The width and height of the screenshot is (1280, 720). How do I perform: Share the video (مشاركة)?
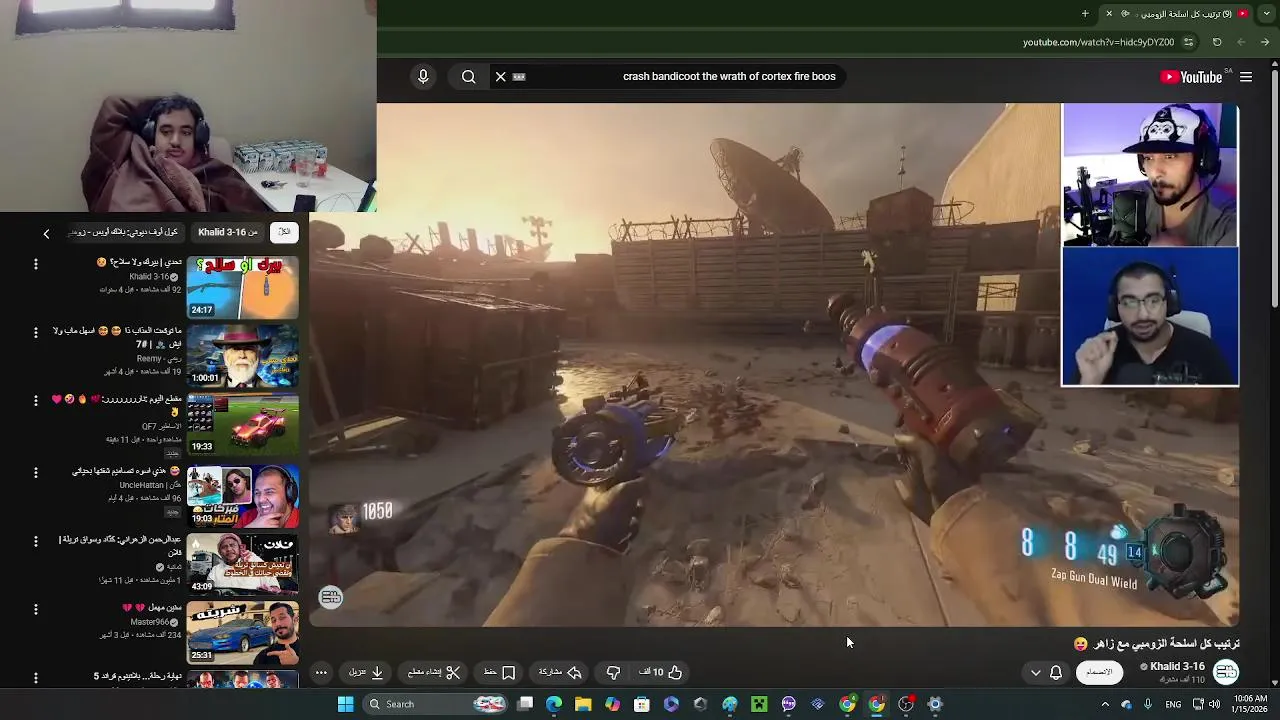tap(560, 673)
